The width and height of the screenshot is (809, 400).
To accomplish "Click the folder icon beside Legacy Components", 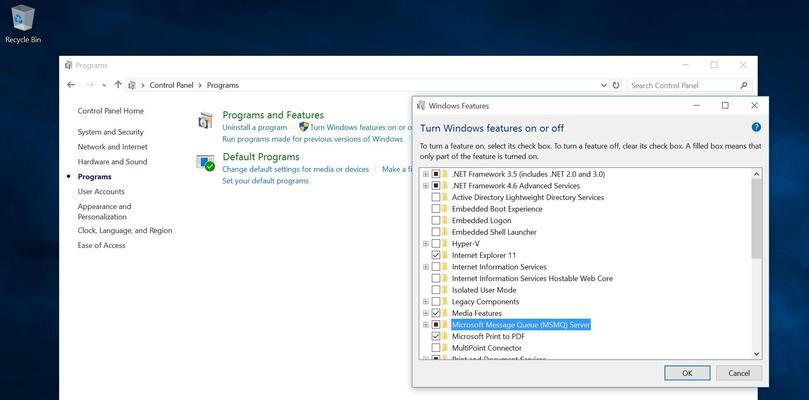I will (x=445, y=301).
